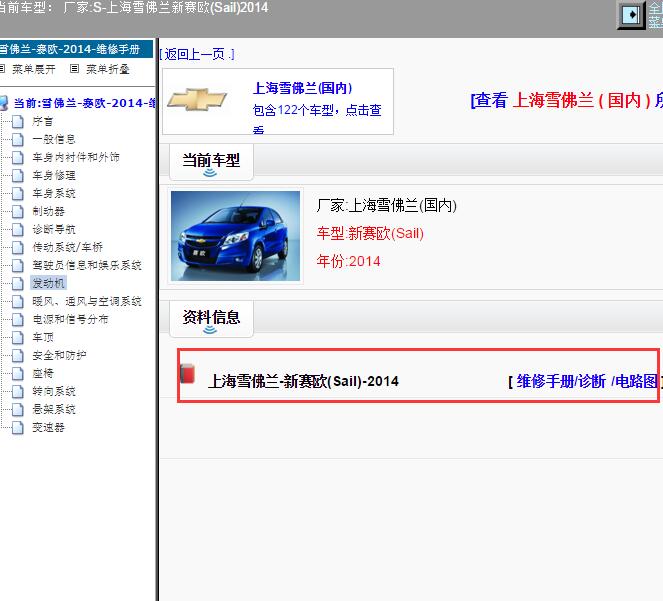Click the 车型:新赛欧(Sail) text
This screenshot has width=663, height=601.
point(370,233)
